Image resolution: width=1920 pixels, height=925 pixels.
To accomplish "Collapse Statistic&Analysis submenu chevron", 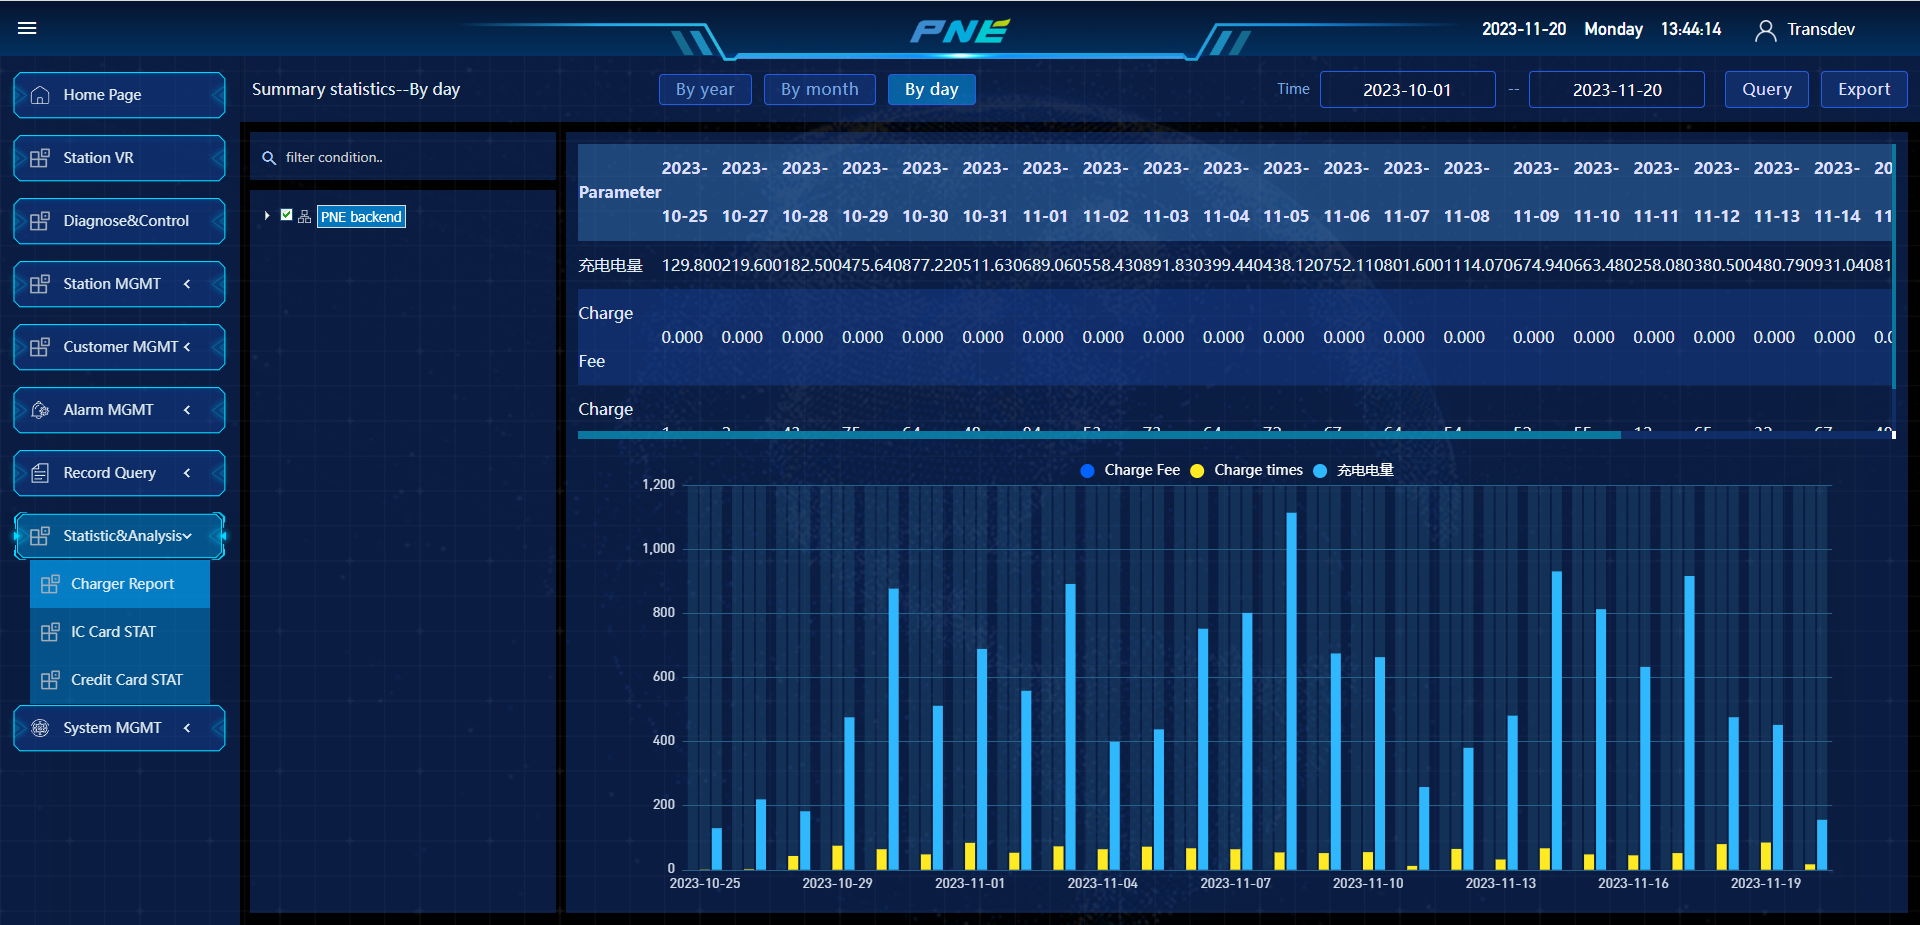I will tap(187, 536).
